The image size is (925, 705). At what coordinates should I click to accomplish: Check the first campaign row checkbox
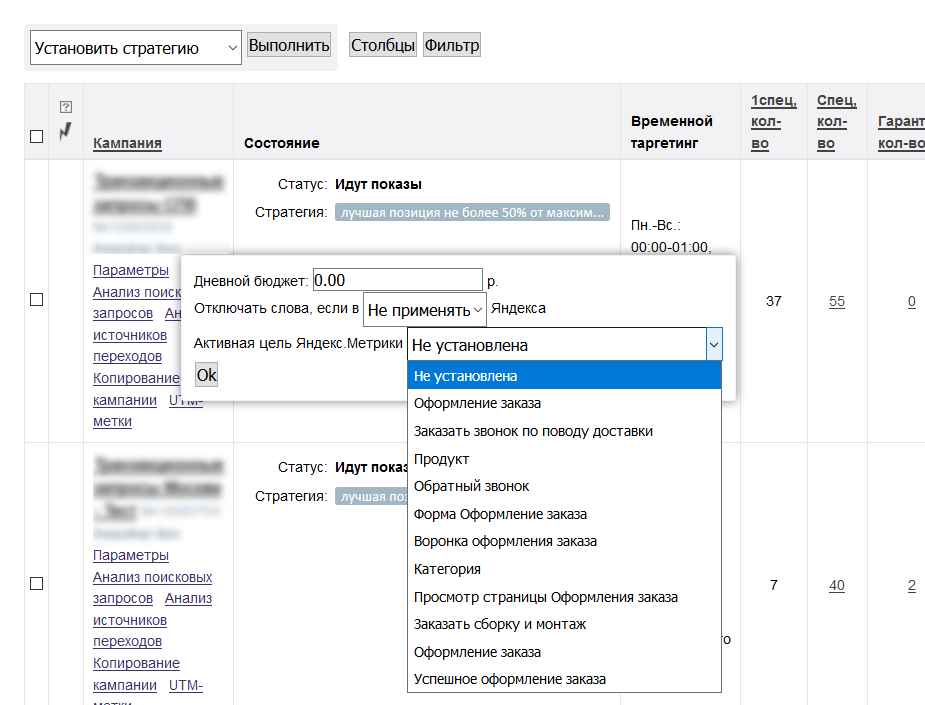(x=37, y=300)
